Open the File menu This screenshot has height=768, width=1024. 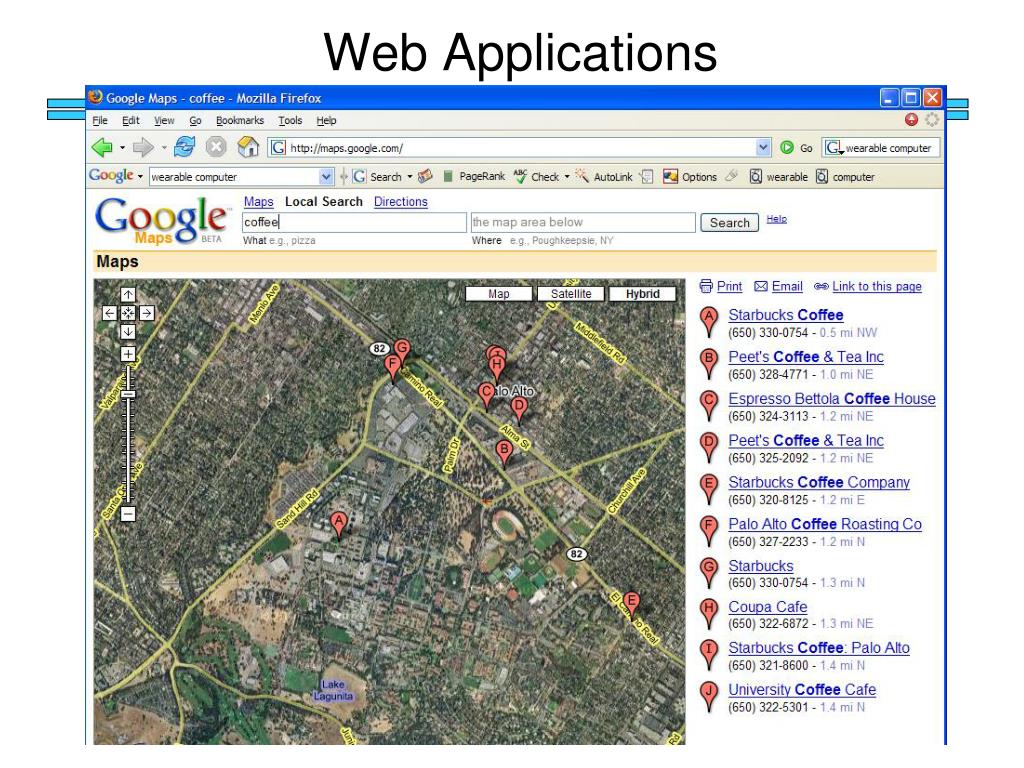(x=100, y=120)
